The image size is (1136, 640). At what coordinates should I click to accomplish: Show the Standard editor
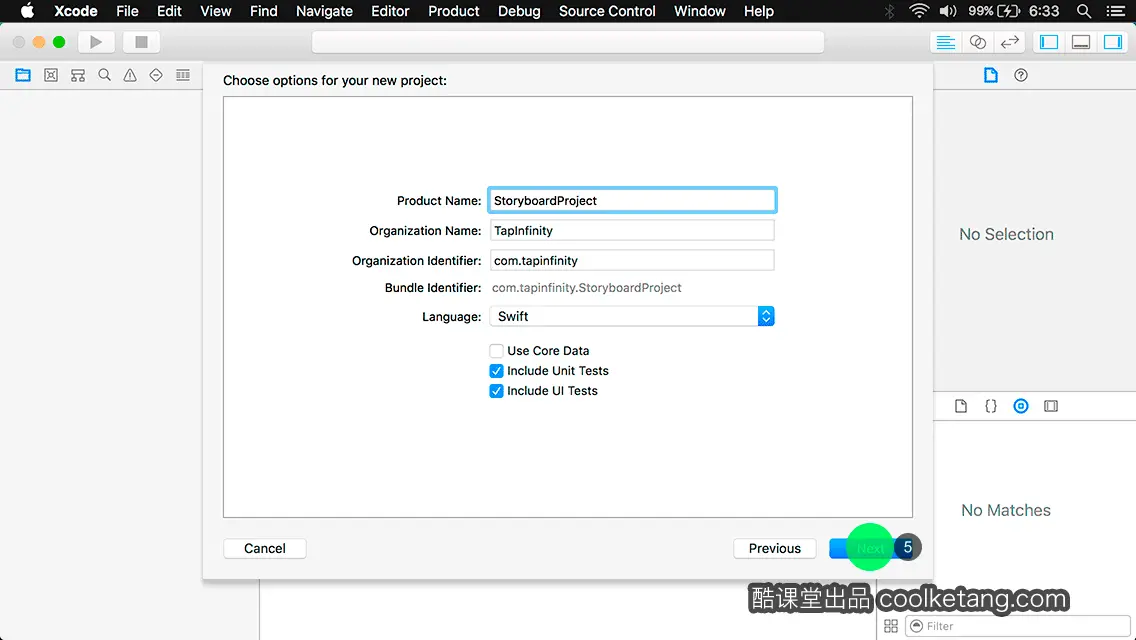[x=945, y=42]
